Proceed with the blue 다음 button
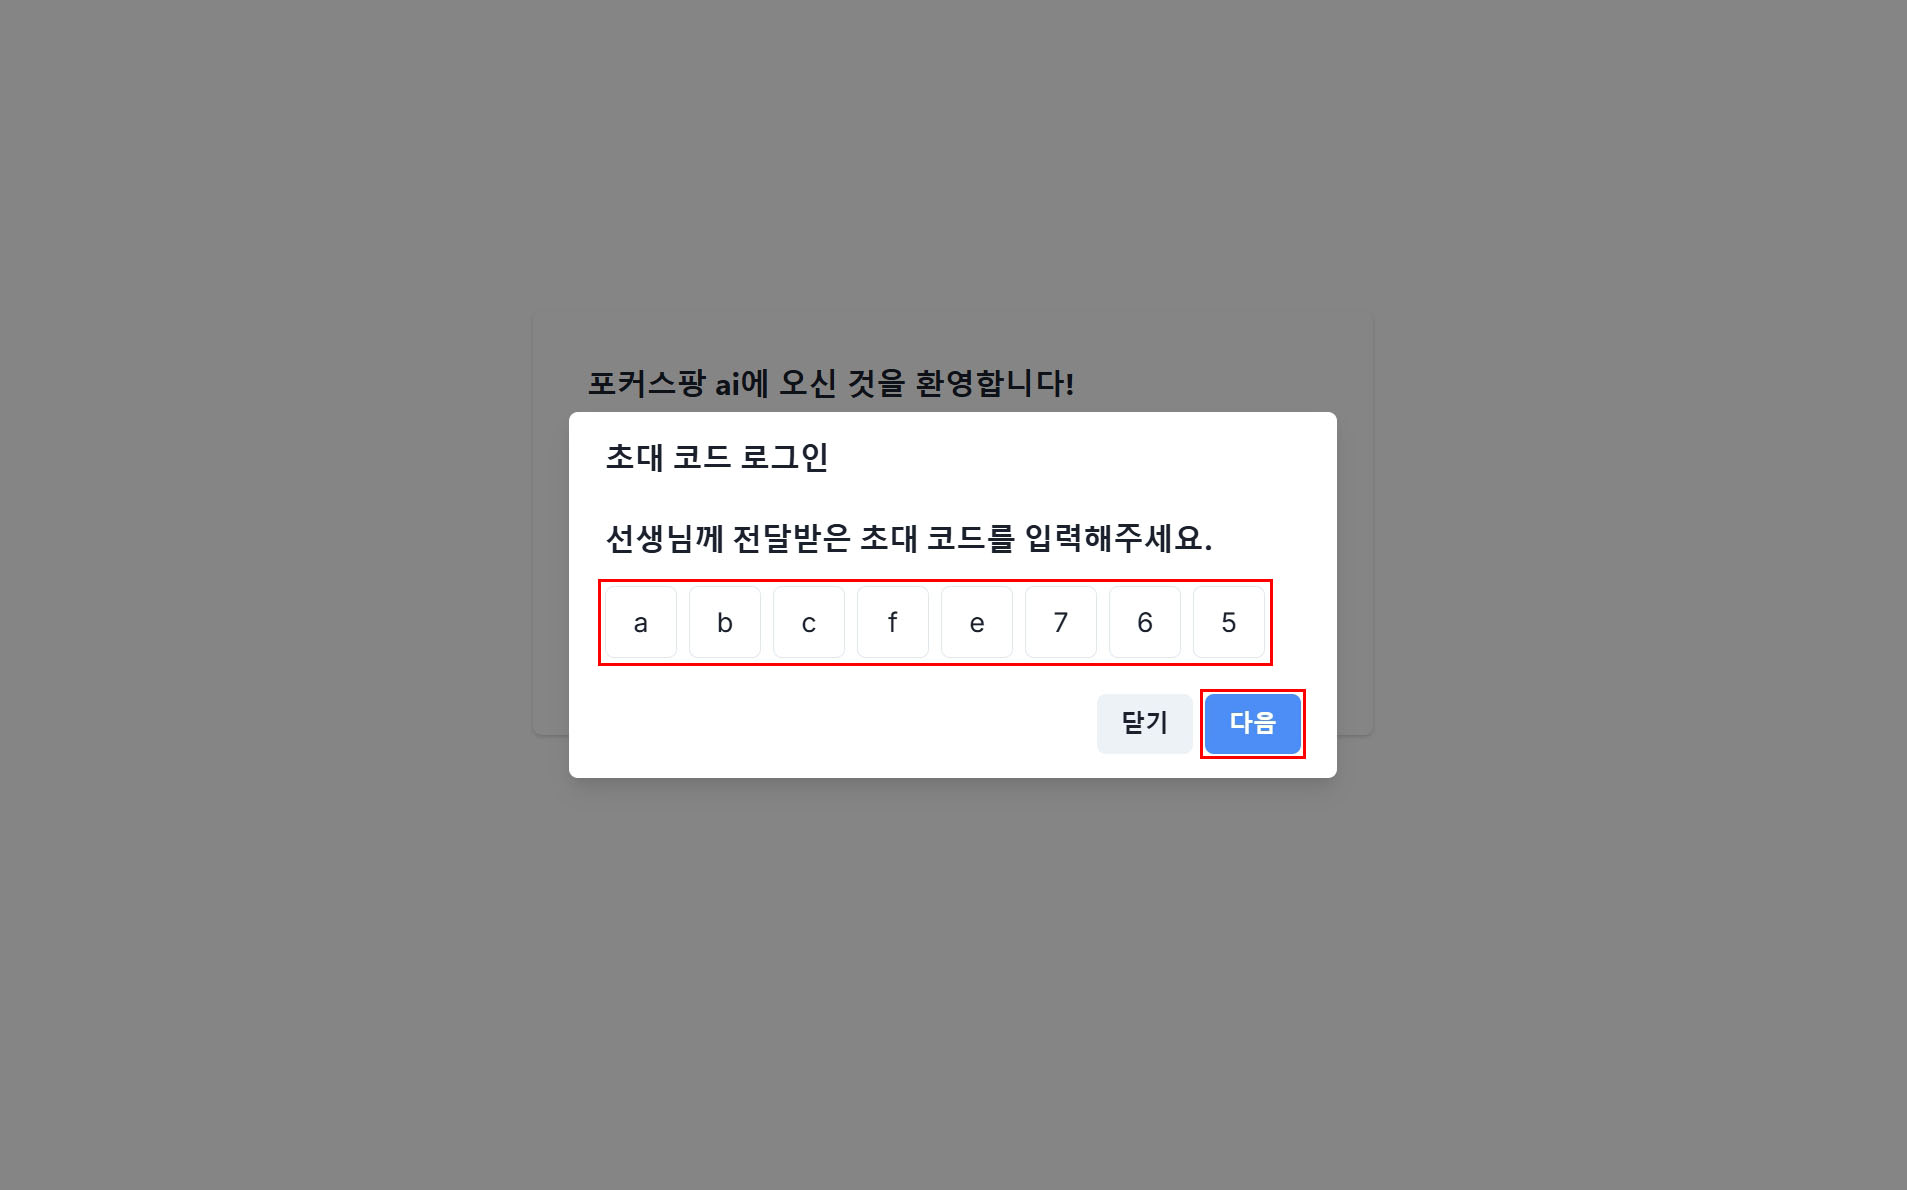This screenshot has width=1907, height=1190. [x=1253, y=723]
